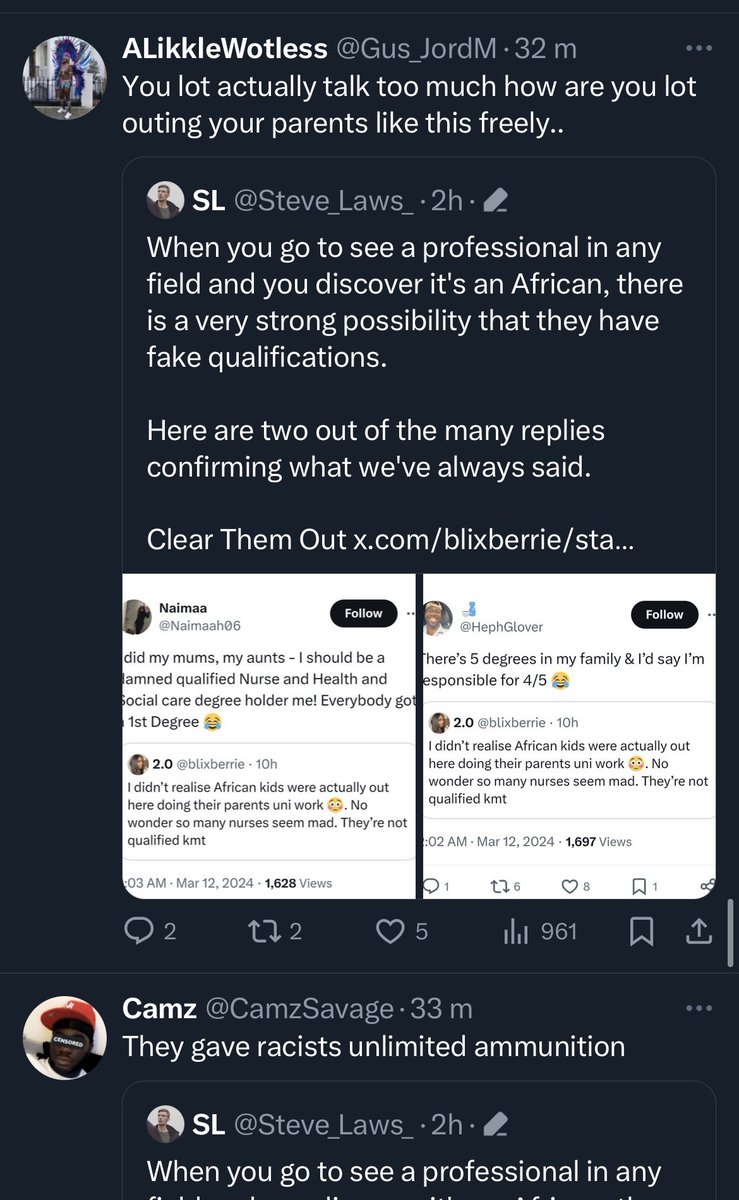Open Camz profile avatar
The width and height of the screenshot is (739, 1200).
[x=64, y=1037]
